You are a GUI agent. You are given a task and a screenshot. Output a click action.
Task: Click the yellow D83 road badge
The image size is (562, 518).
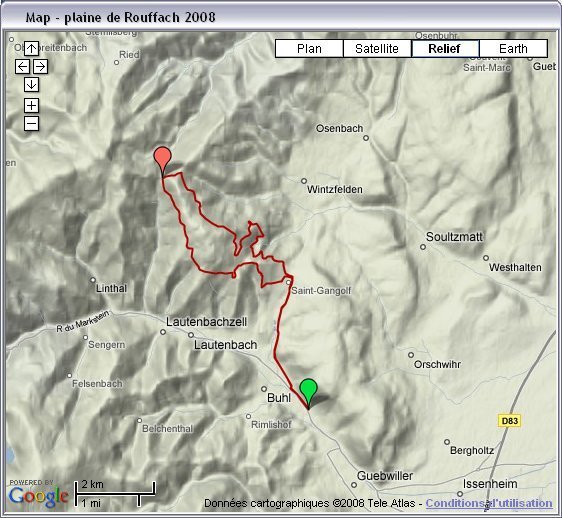tap(509, 420)
